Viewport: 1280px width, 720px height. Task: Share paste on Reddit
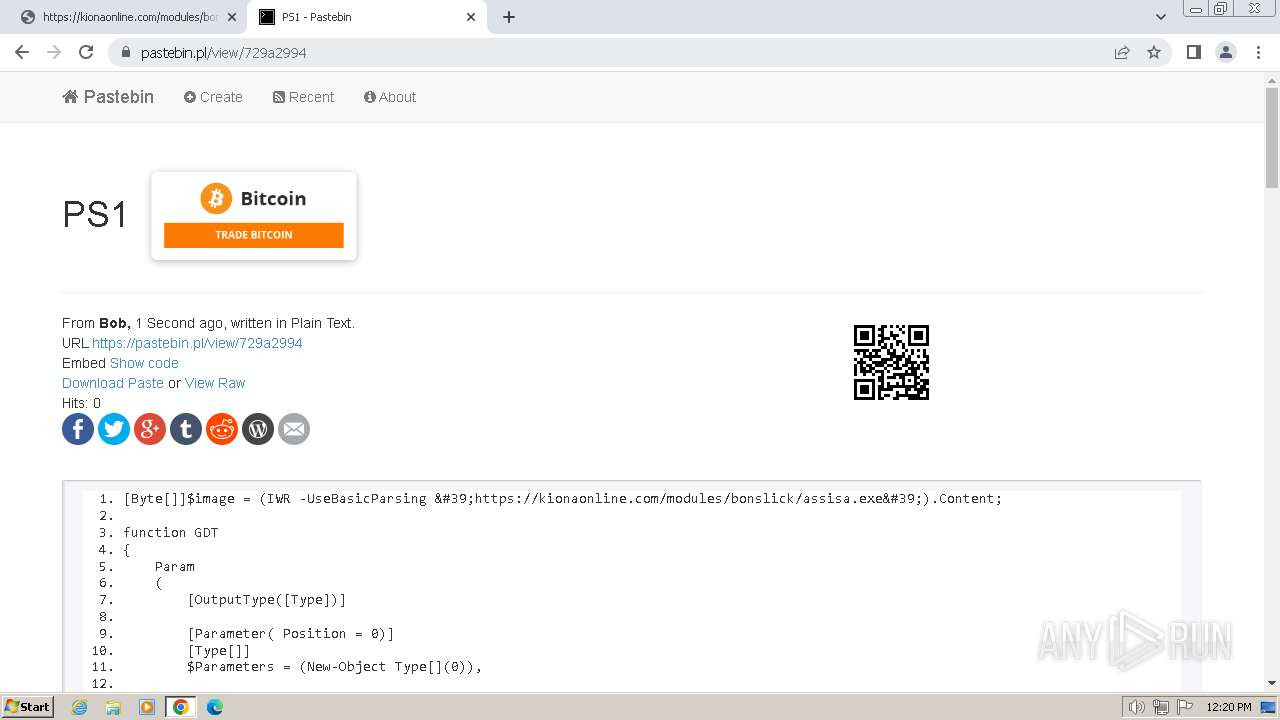coord(222,429)
